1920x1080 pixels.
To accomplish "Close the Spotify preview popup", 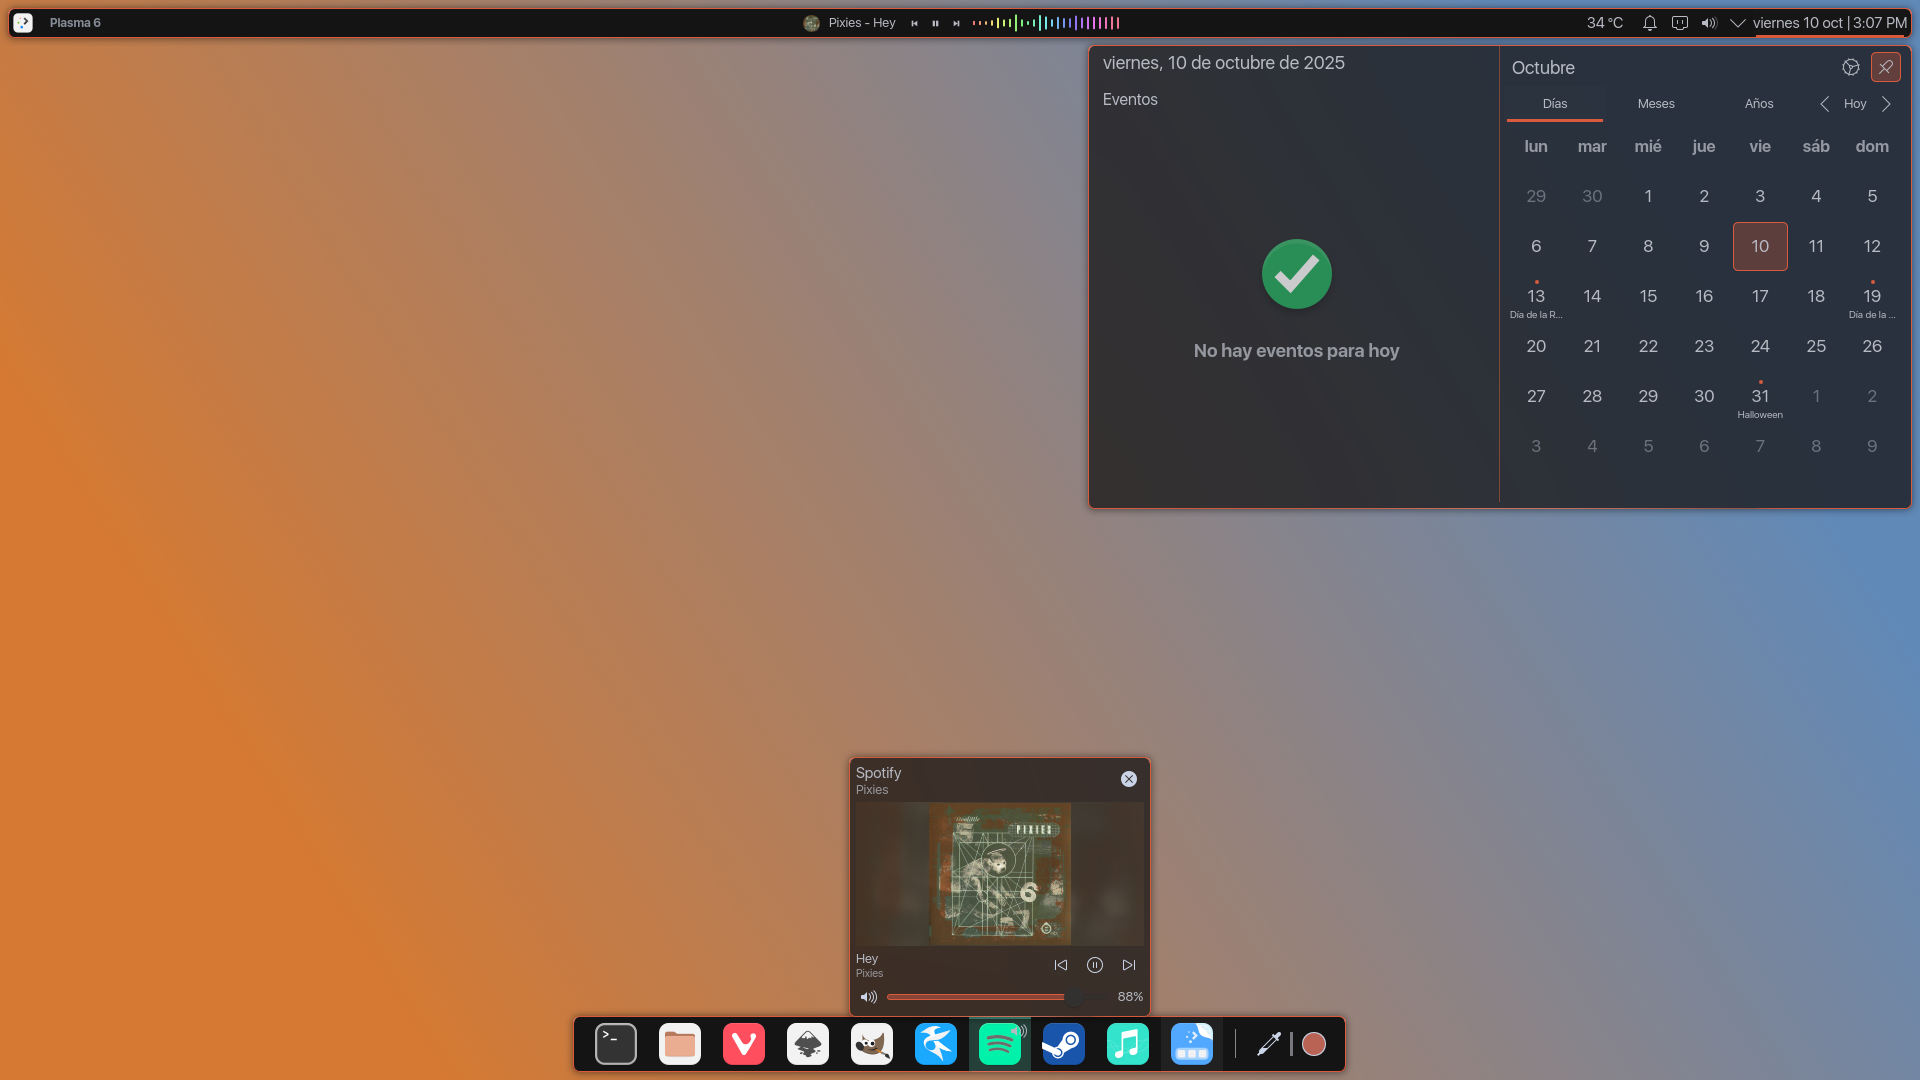I will point(1129,779).
